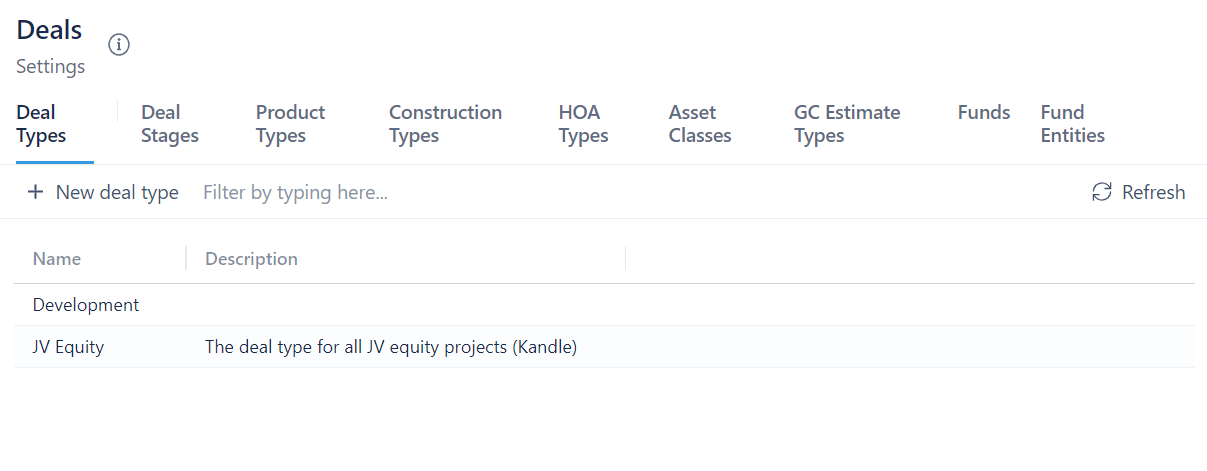Sort by the Name column header

pyautogui.click(x=57, y=259)
